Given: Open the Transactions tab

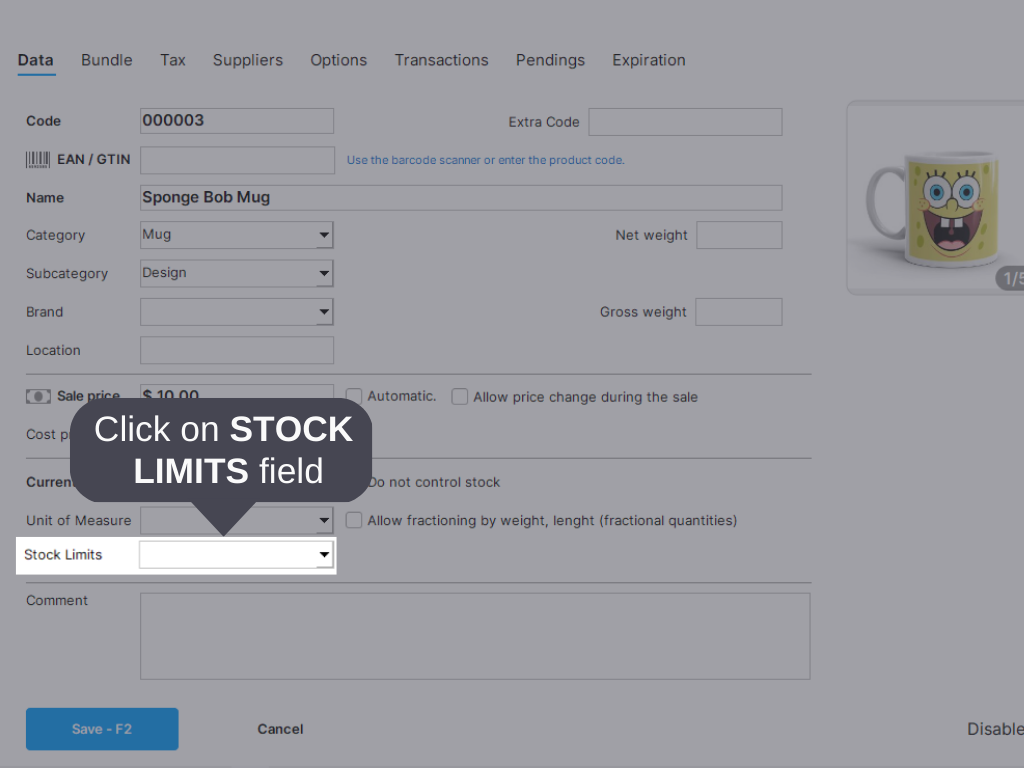Looking at the screenshot, I should point(441,60).
